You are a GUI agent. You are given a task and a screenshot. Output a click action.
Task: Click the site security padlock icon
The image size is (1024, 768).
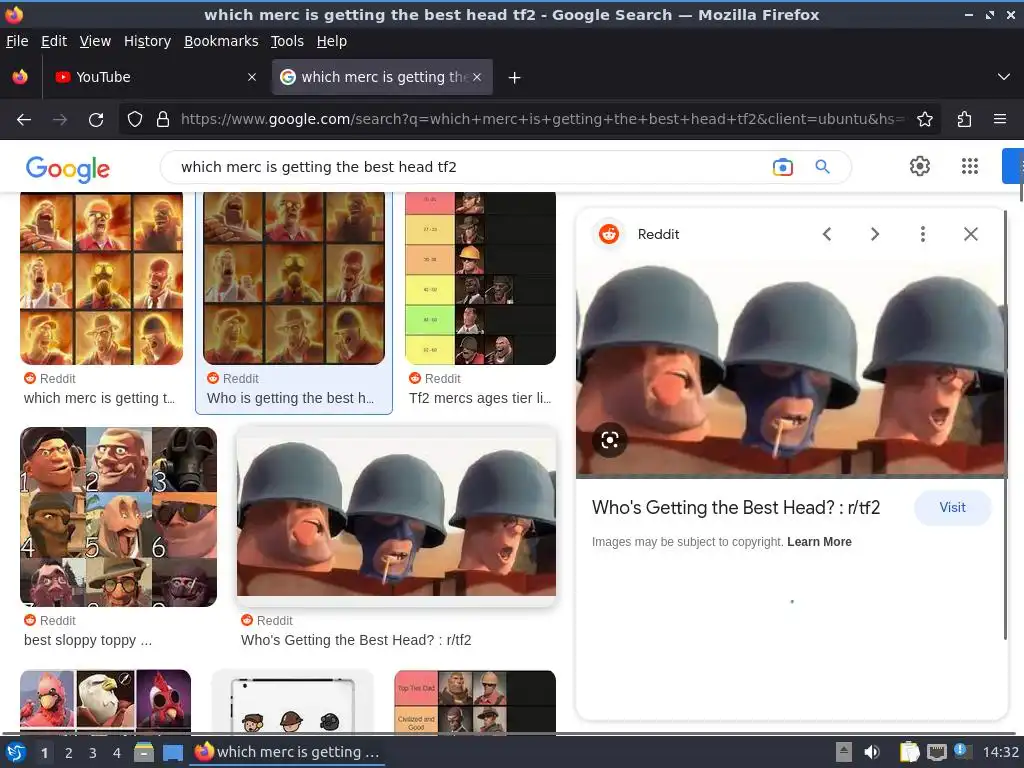tap(163, 120)
